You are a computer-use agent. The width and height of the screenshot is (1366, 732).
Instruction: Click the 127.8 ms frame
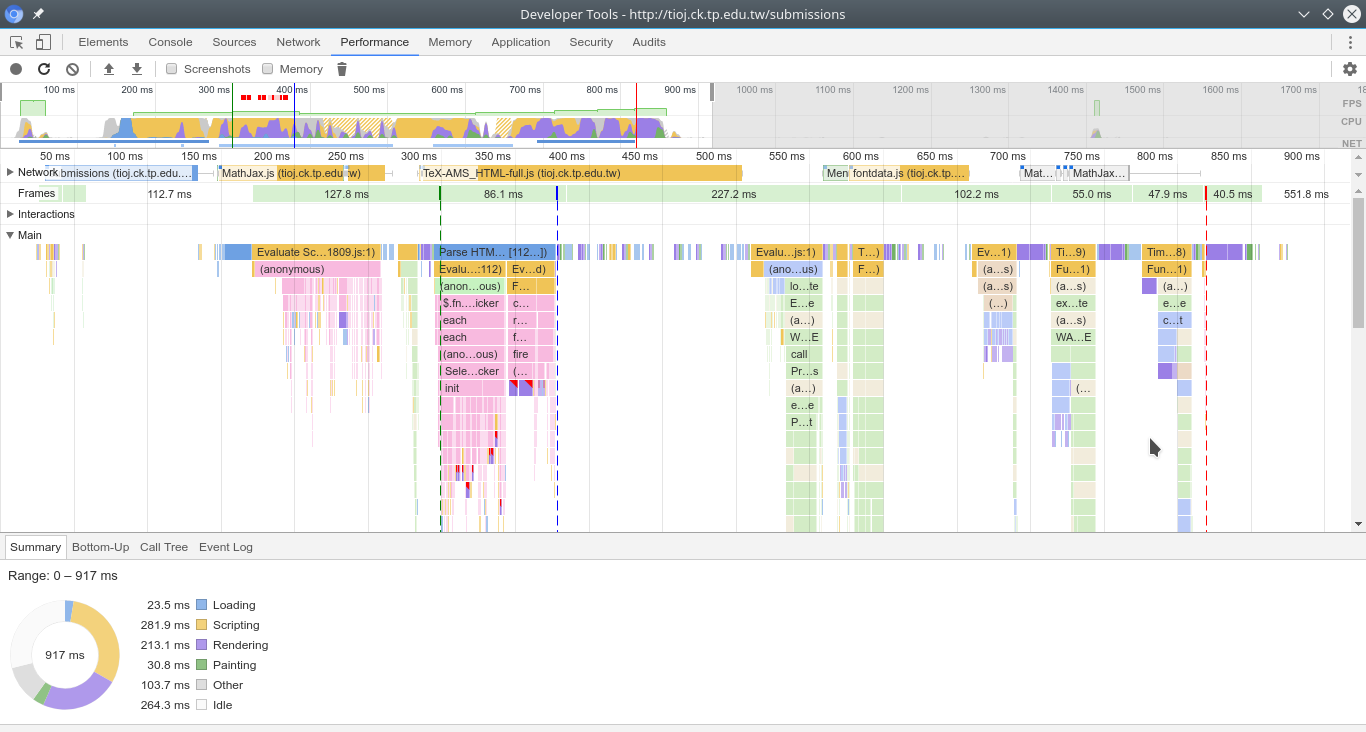coord(346,194)
